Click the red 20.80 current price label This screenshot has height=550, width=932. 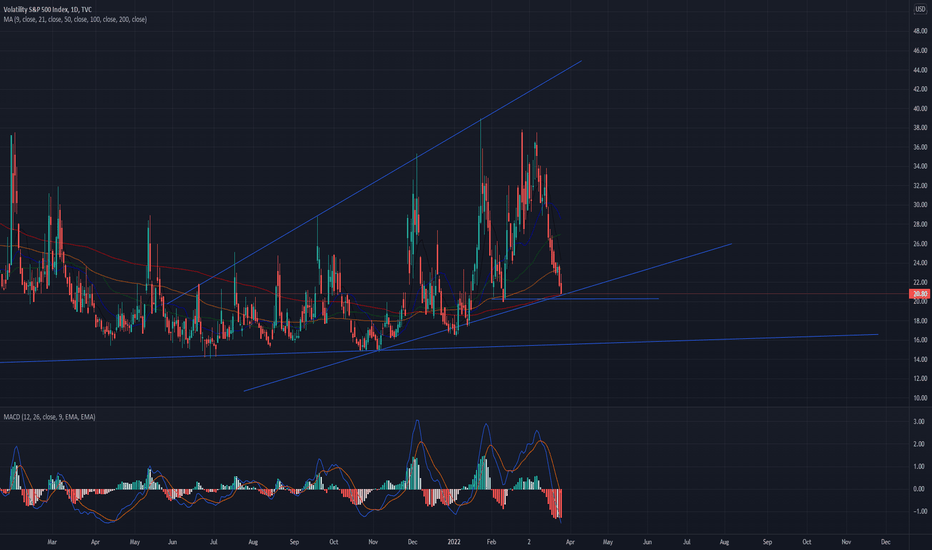[x=920, y=294]
